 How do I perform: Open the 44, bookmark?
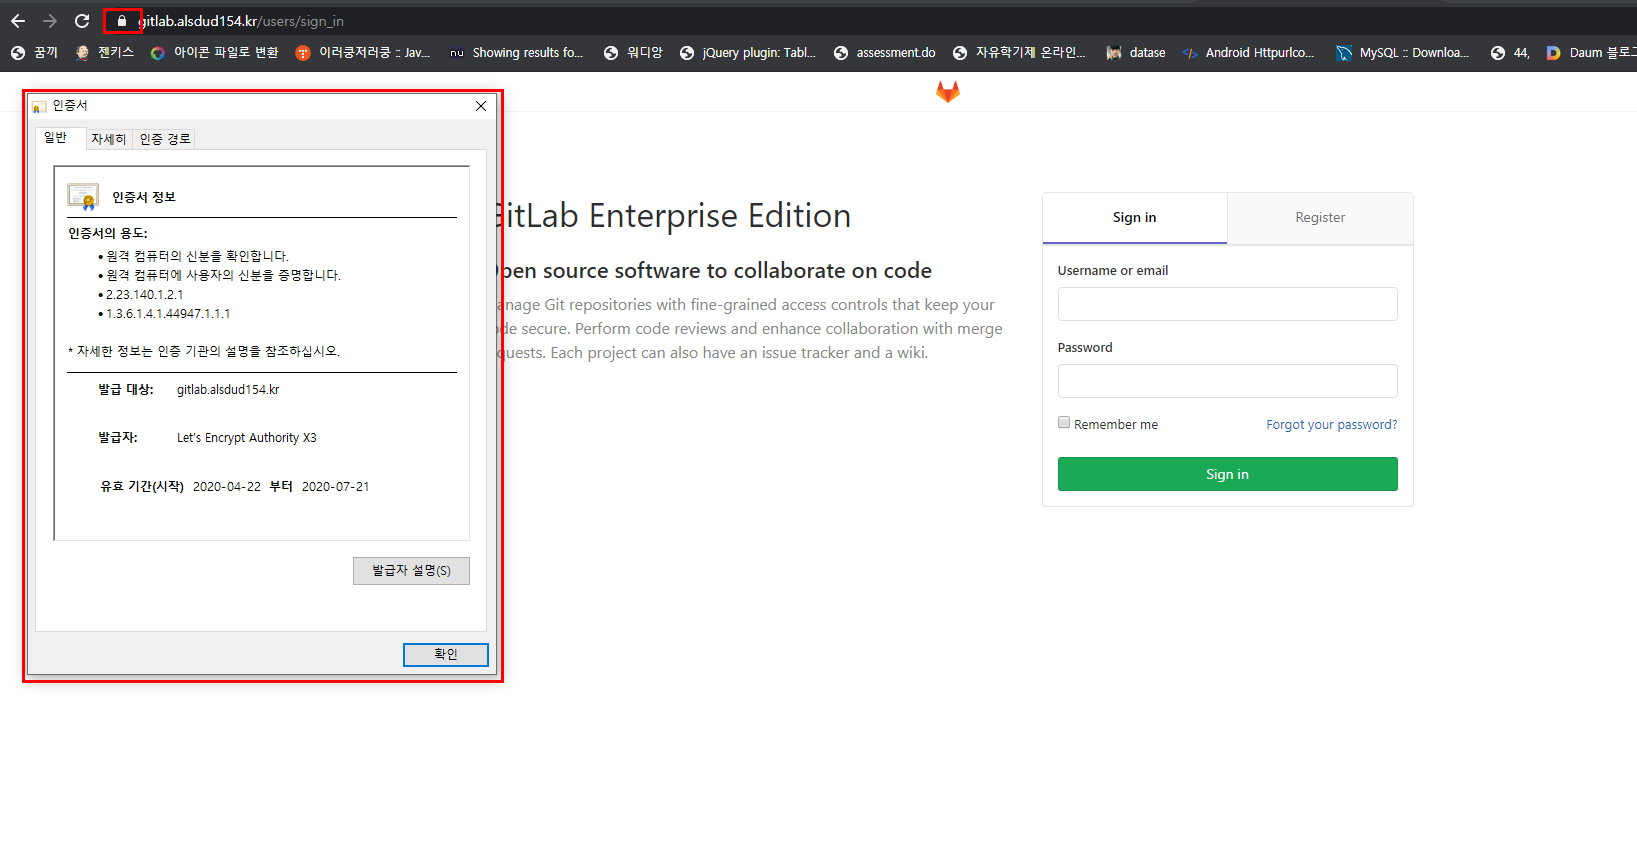(1510, 53)
